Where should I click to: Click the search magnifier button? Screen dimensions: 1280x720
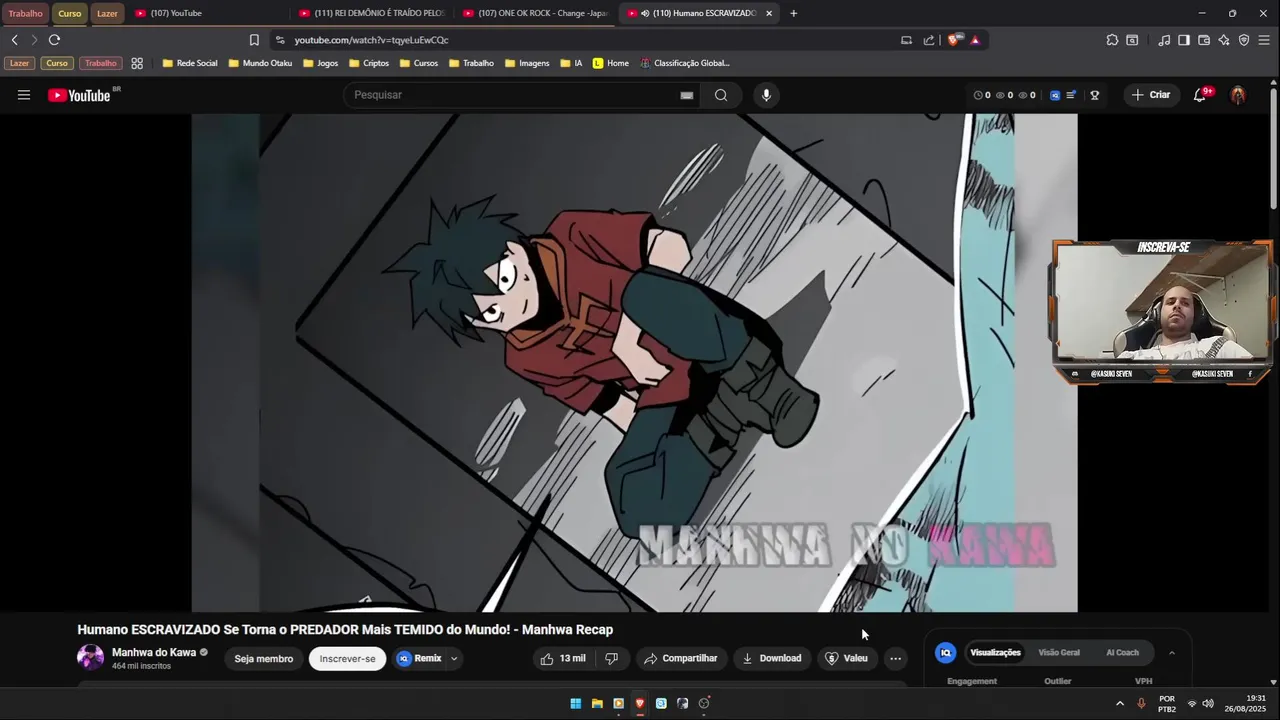click(721, 95)
